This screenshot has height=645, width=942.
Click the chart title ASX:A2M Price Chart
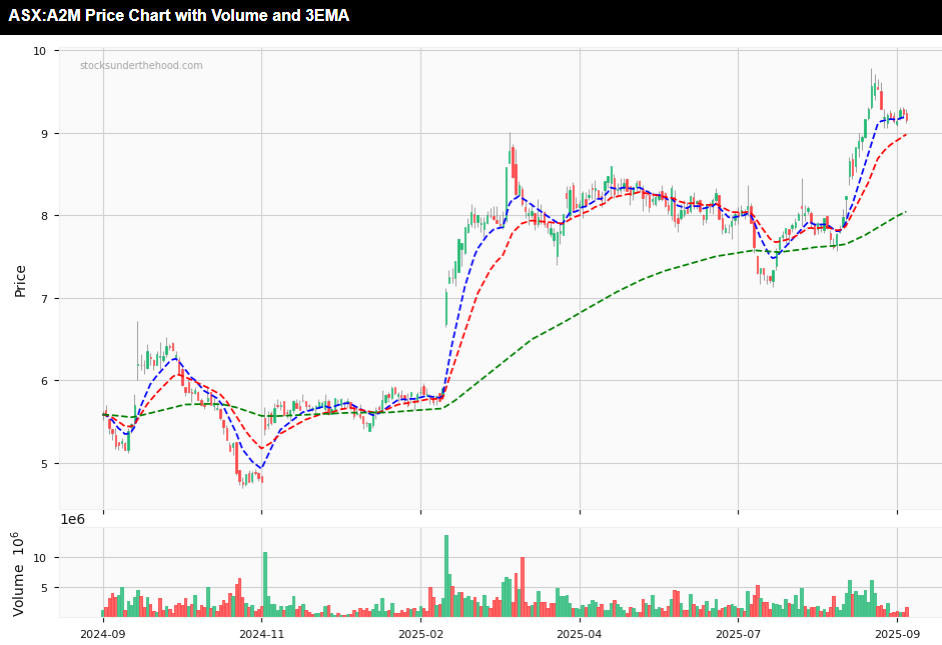point(178,16)
